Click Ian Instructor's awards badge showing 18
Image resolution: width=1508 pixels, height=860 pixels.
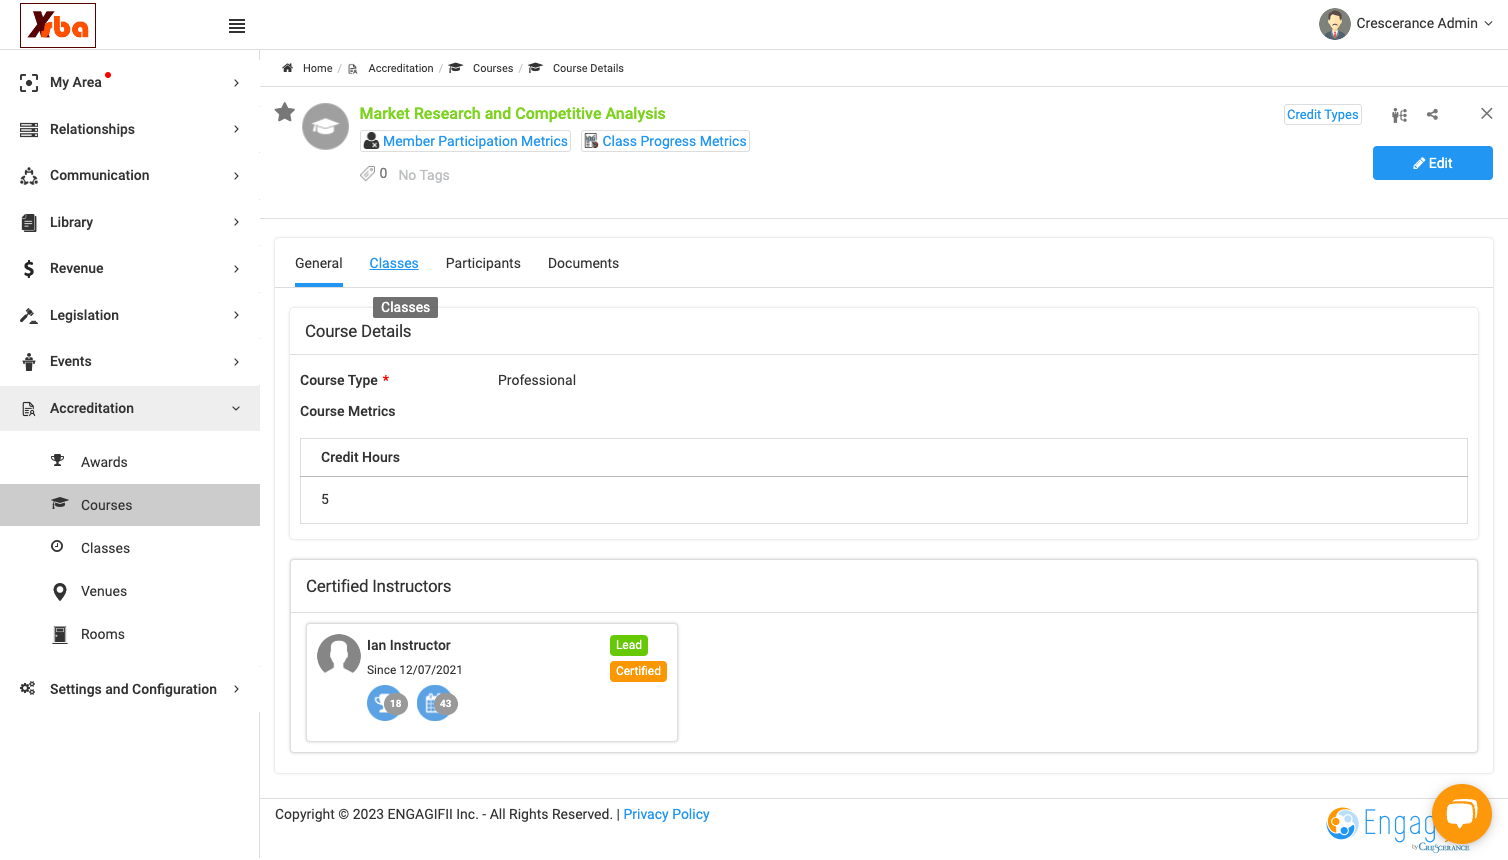386,703
